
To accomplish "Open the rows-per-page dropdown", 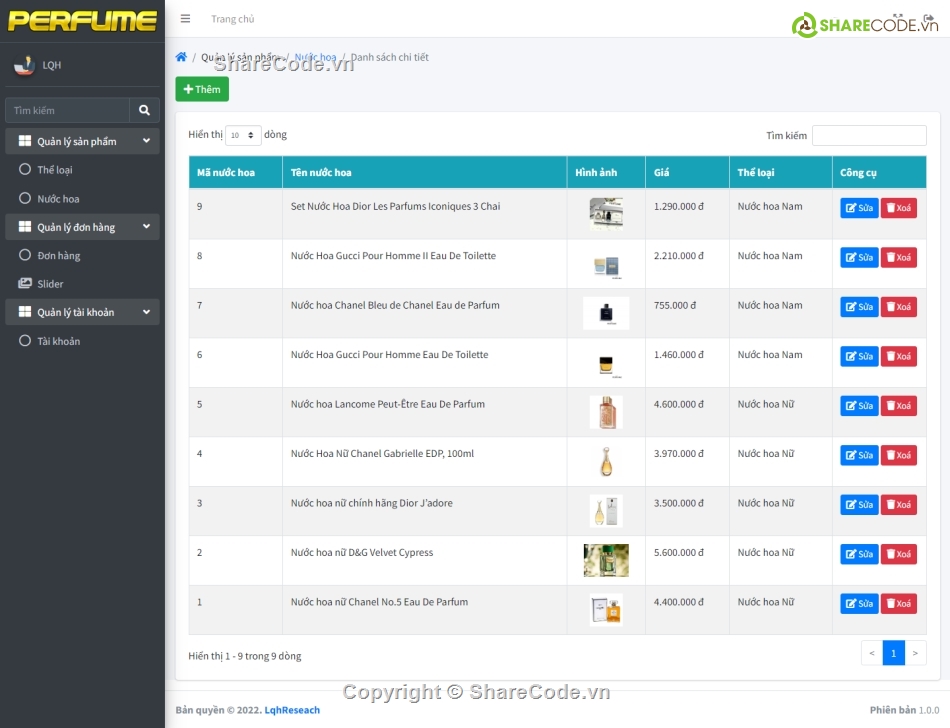I will 243,135.
